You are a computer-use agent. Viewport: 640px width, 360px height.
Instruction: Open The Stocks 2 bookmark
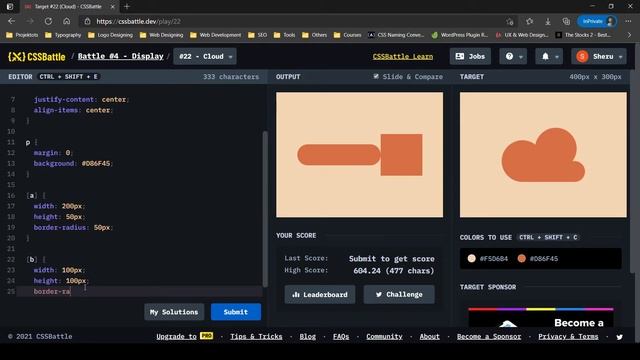pos(583,35)
